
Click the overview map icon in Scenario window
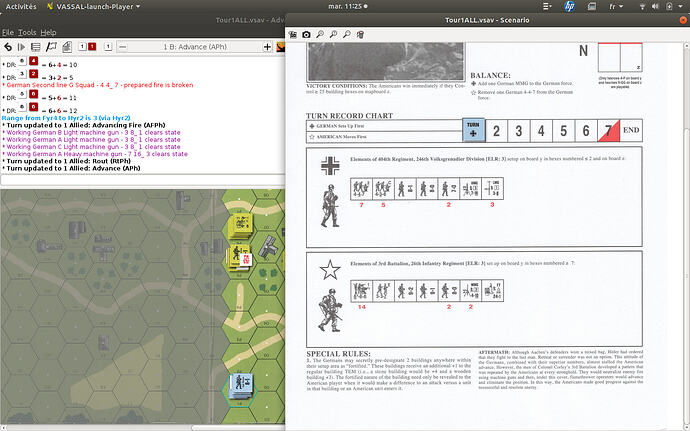pos(293,34)
